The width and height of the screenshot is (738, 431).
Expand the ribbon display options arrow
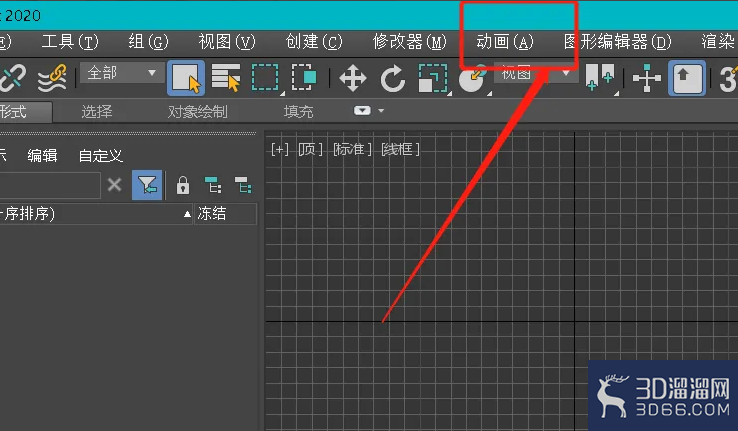coord(381,111)
